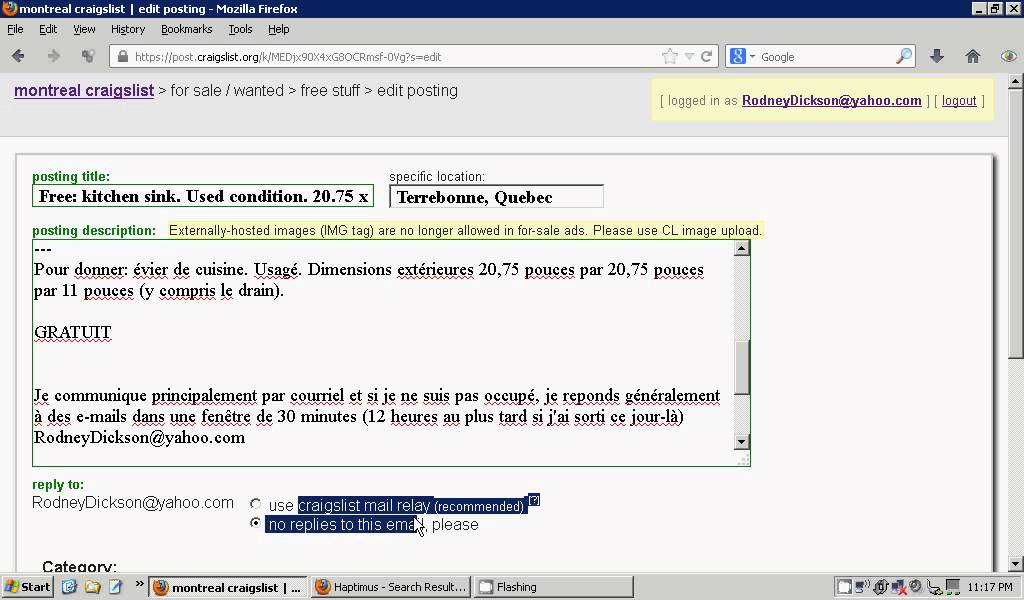The width and height of the screenshot is (1024, 600).
Task: Reload the page with the refresh icon
Action: (707, 57)
